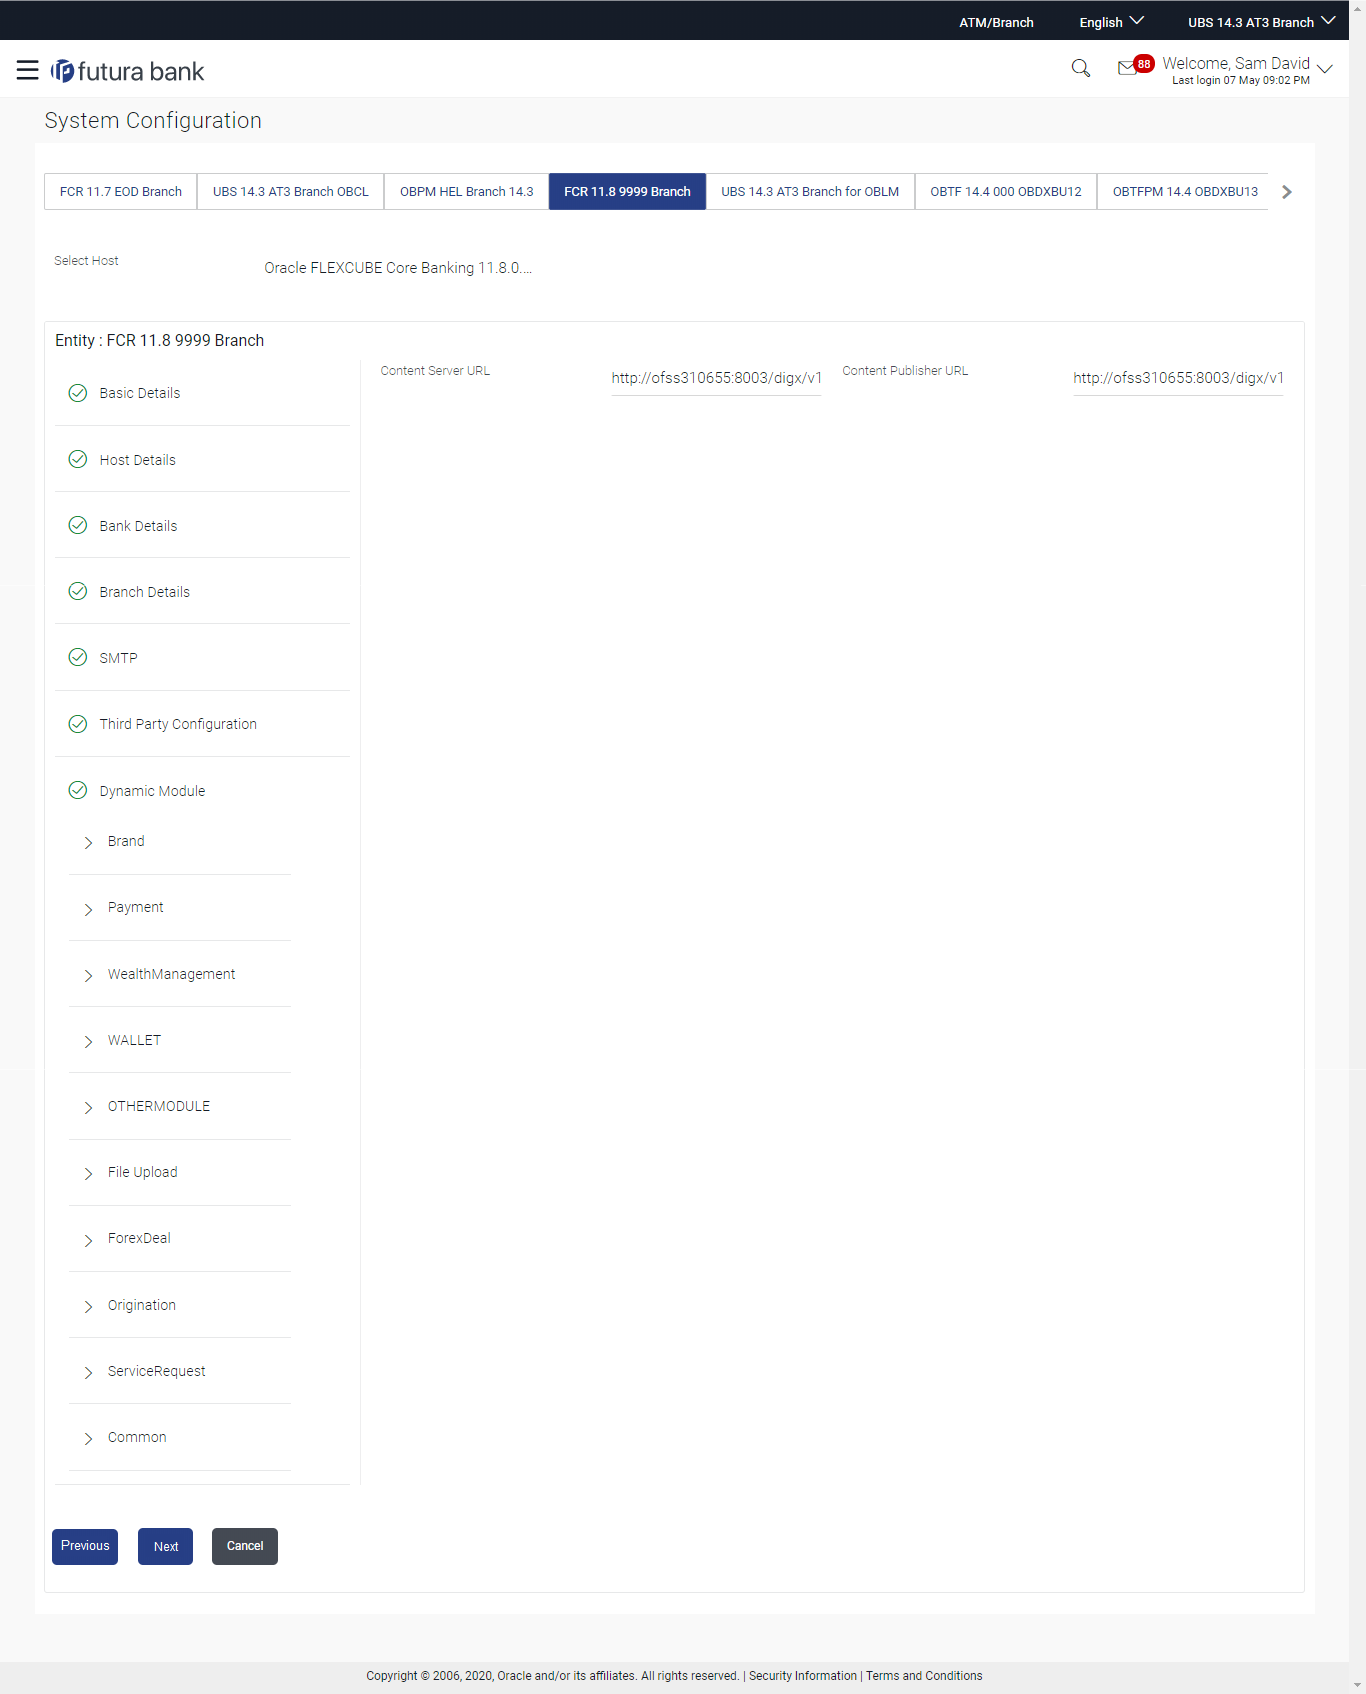Click Host Details green check icon
Viewport: 1366px width, 1694px height.
pyautogui.click(x=78, y=459)
